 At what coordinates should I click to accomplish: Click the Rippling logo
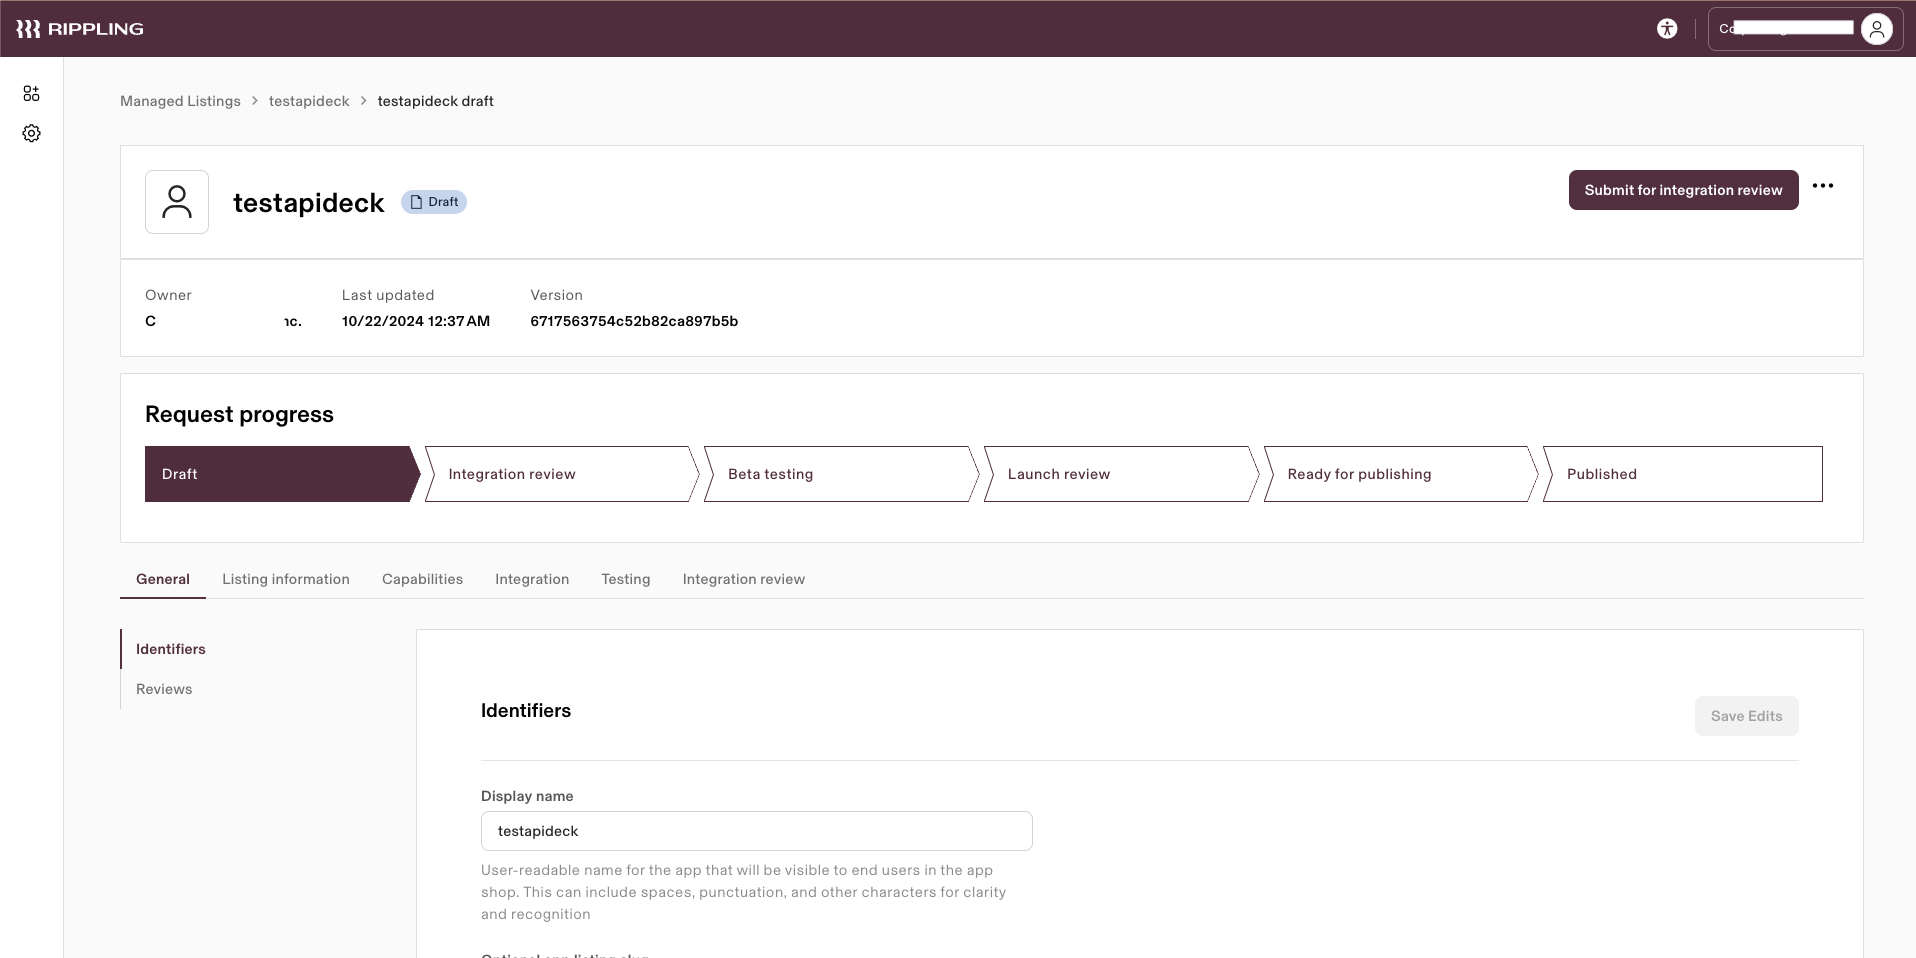pos(80,28)
